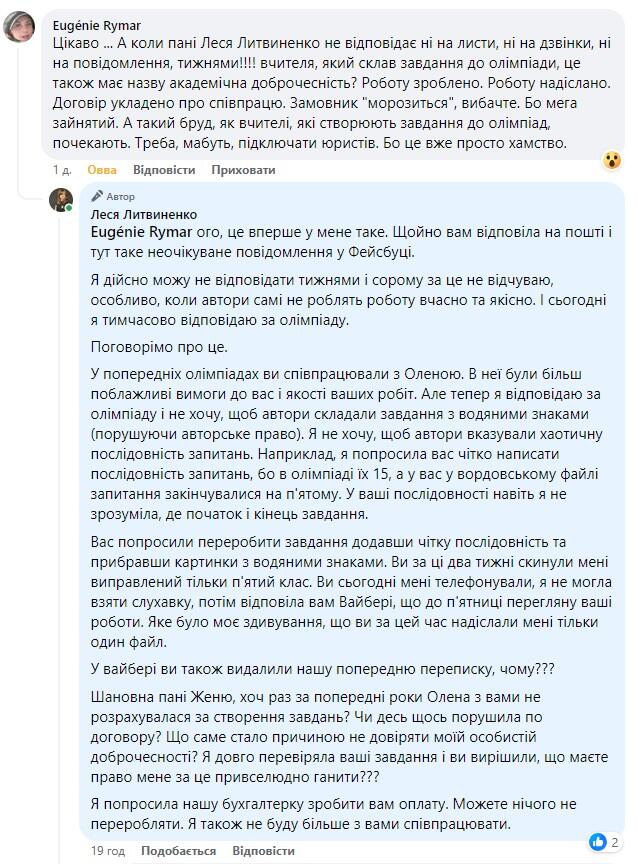The width and height of the screenshot is (637, 864).
Task: Click Відповісти under the author's reply
Action: tap(263, 851)
